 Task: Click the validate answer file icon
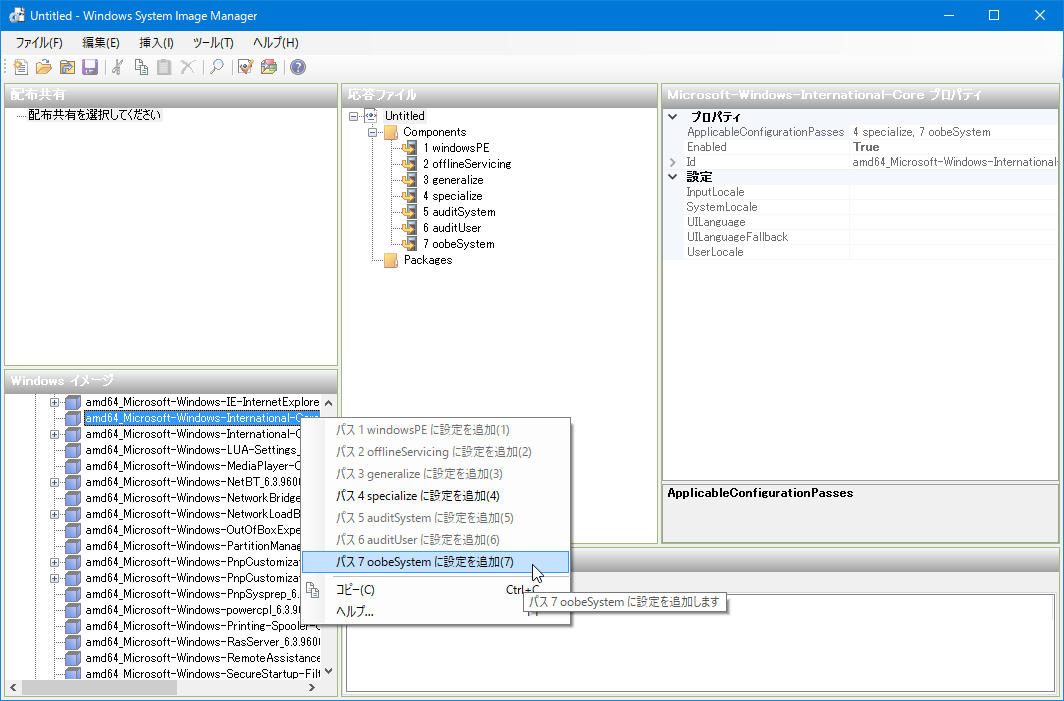[246, 67]
